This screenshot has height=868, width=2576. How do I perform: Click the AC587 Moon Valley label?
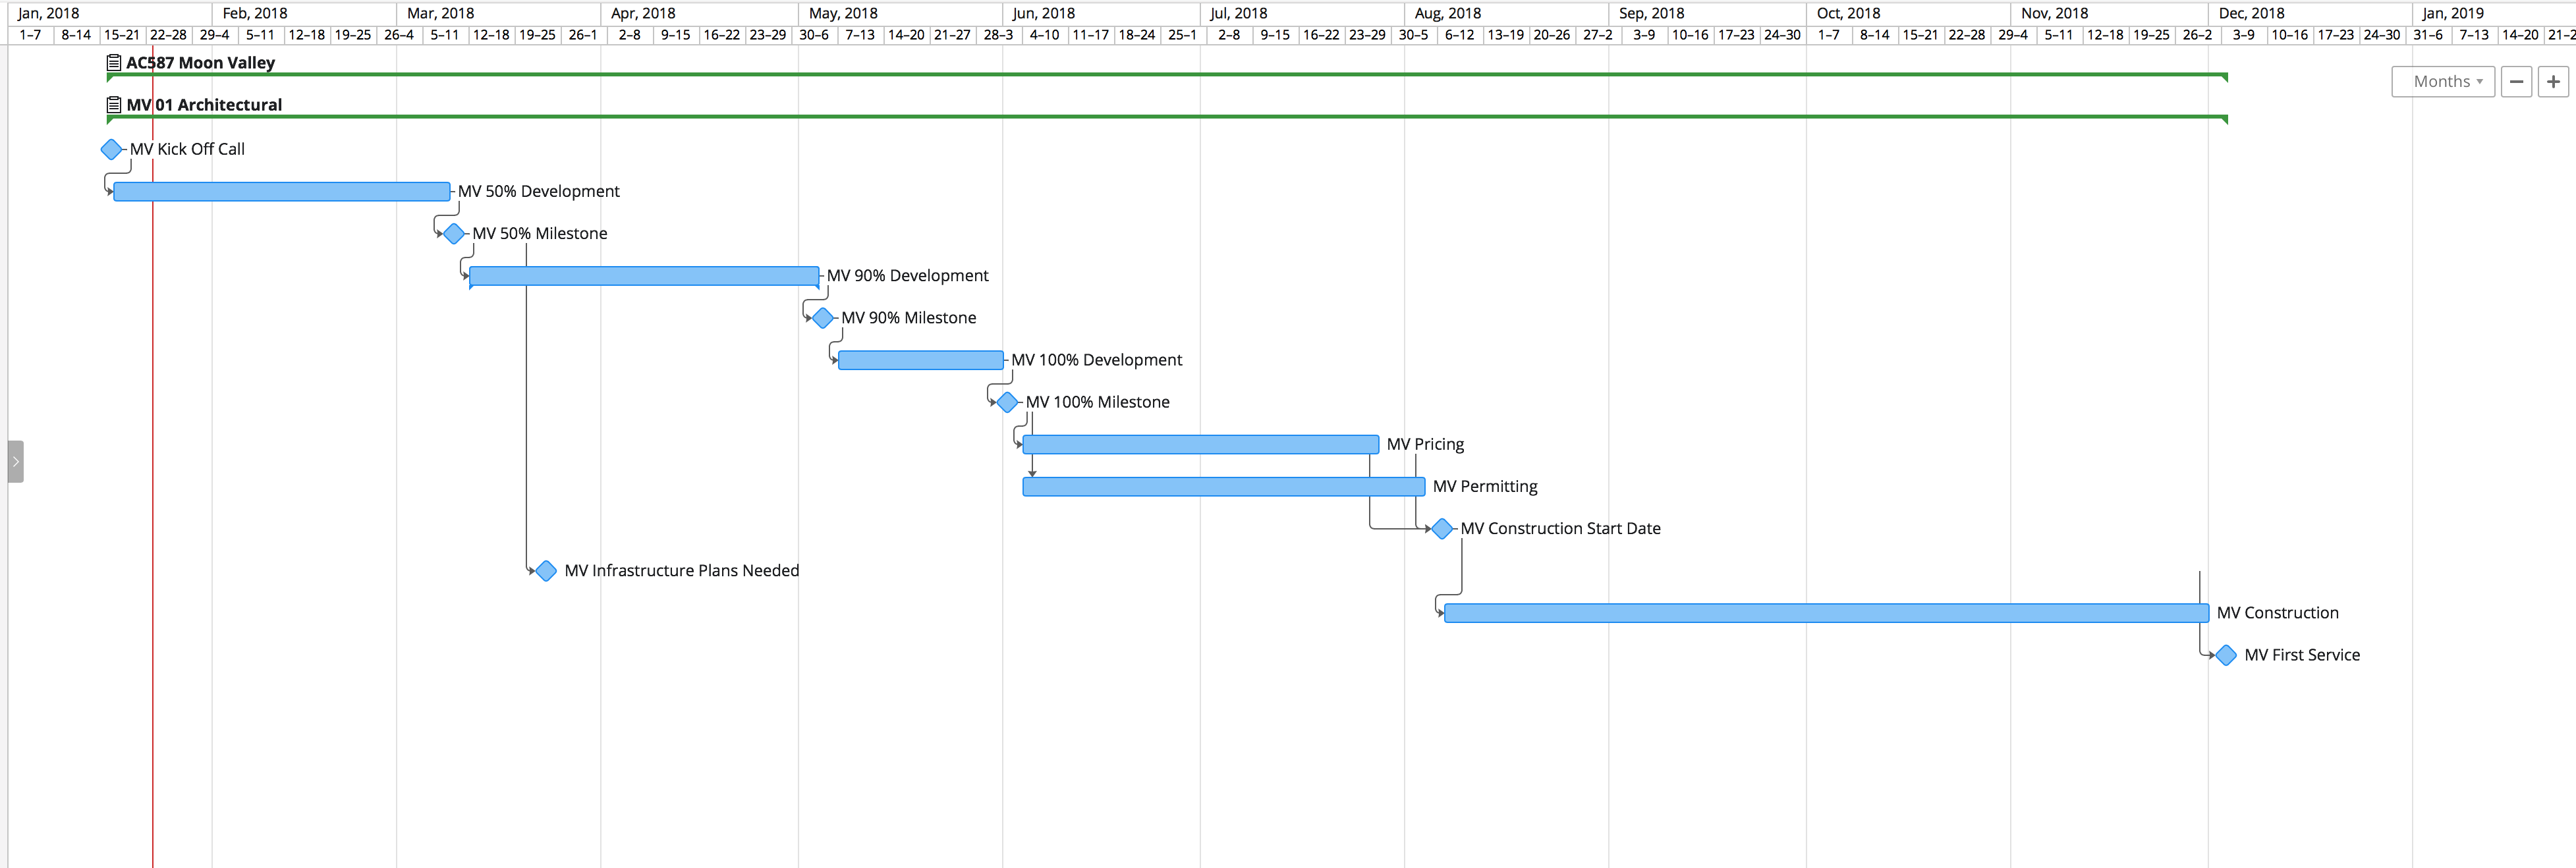pyautogui.click(x=200, y=62)
